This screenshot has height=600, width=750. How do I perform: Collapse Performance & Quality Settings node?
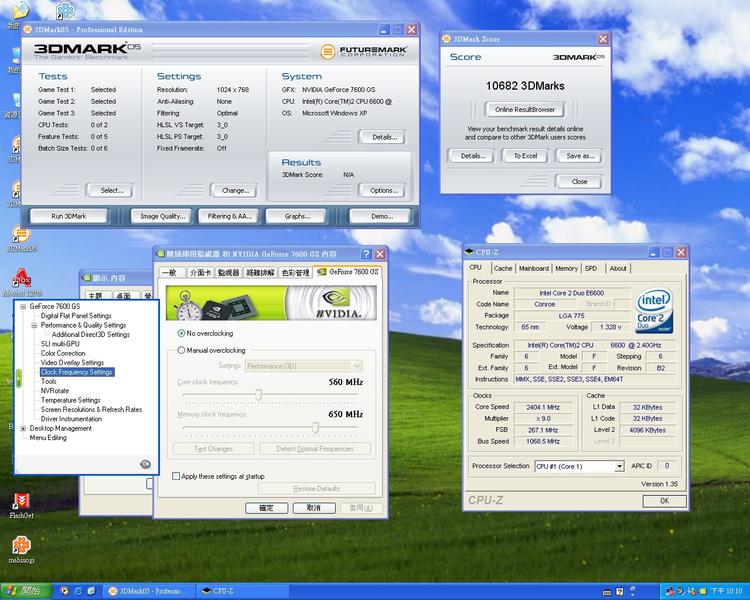pyautogui.click(x=34, y=325)
